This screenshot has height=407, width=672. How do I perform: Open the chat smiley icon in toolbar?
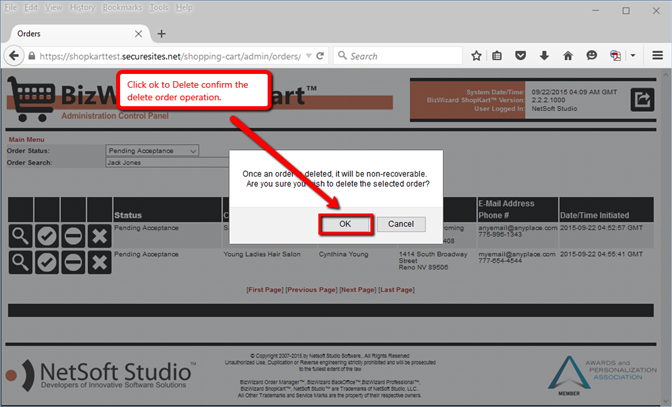[591, 56]
